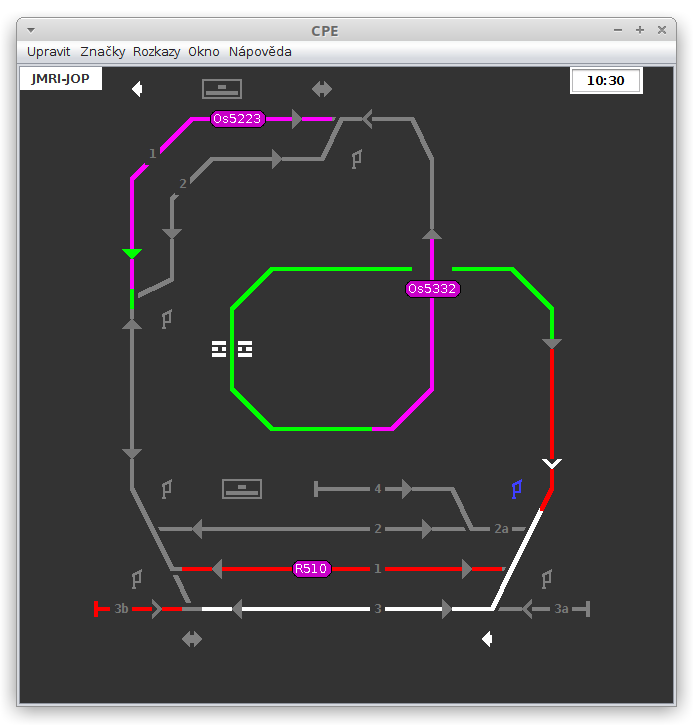Click the JMRI-JOP panel label
Viewport: 693px width, 725px height.
(60, 79)
